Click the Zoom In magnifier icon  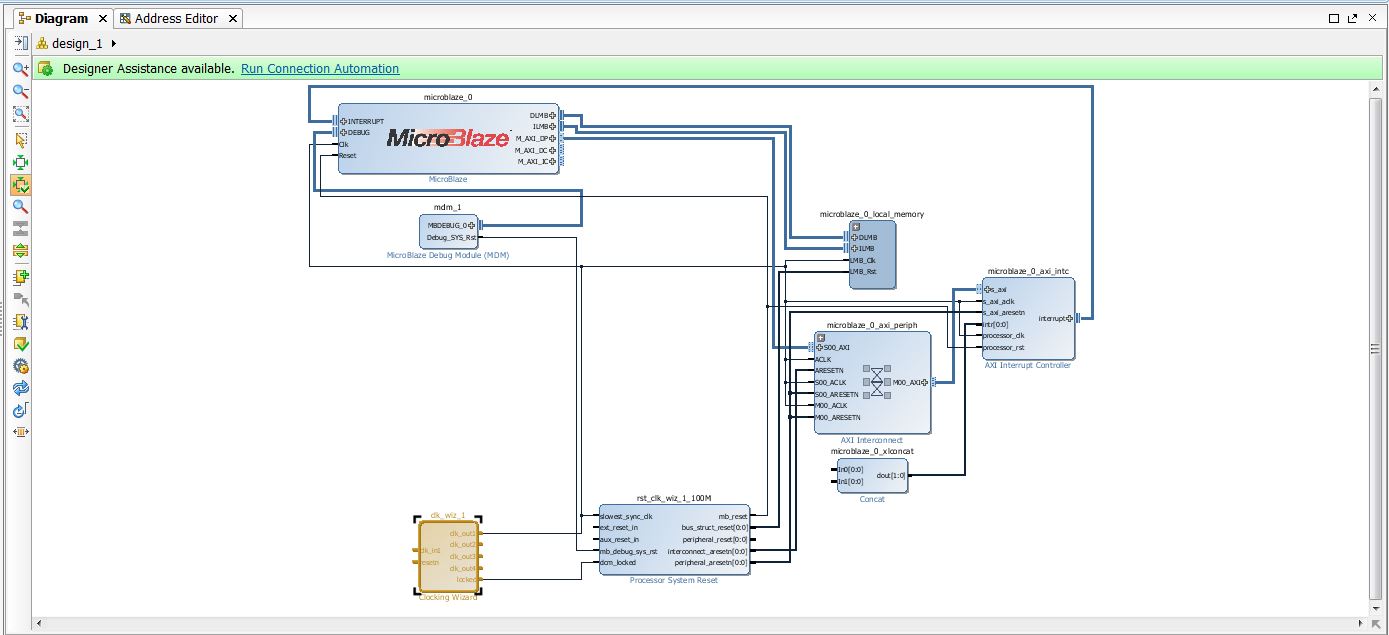tap(20, 69)
